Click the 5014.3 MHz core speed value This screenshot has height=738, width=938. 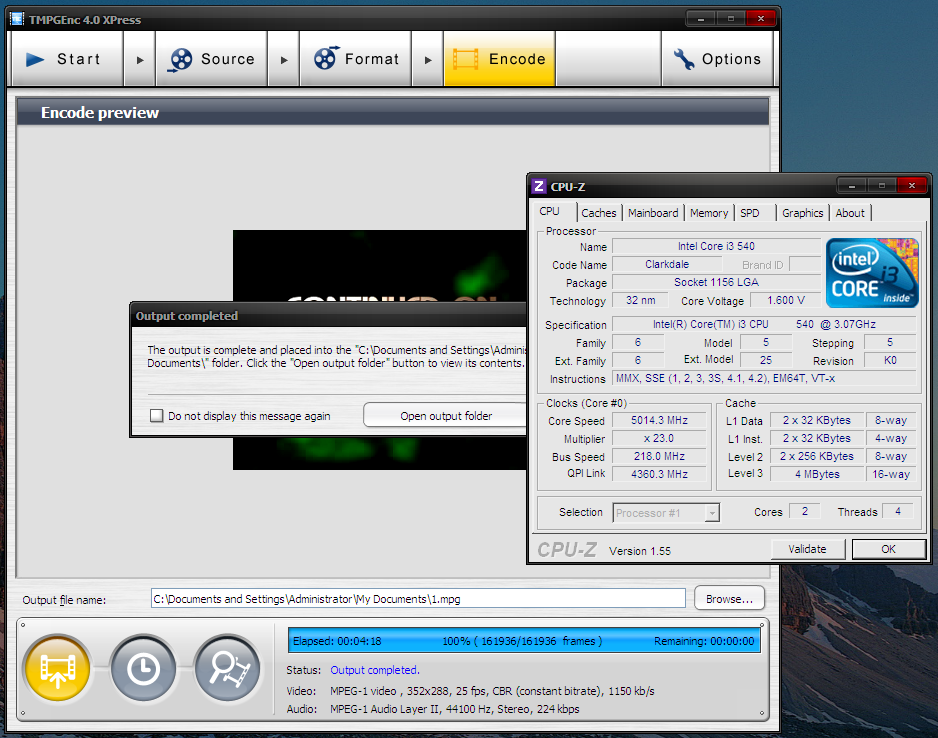659,420
